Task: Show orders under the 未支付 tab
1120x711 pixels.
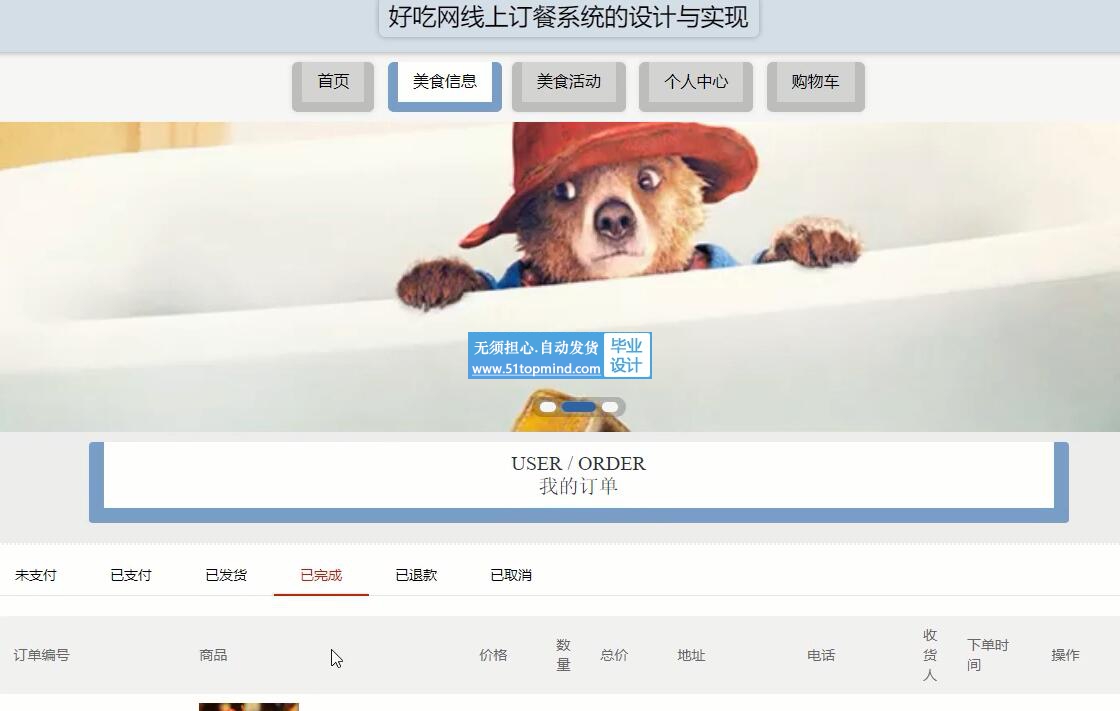Action: (36, 575)
